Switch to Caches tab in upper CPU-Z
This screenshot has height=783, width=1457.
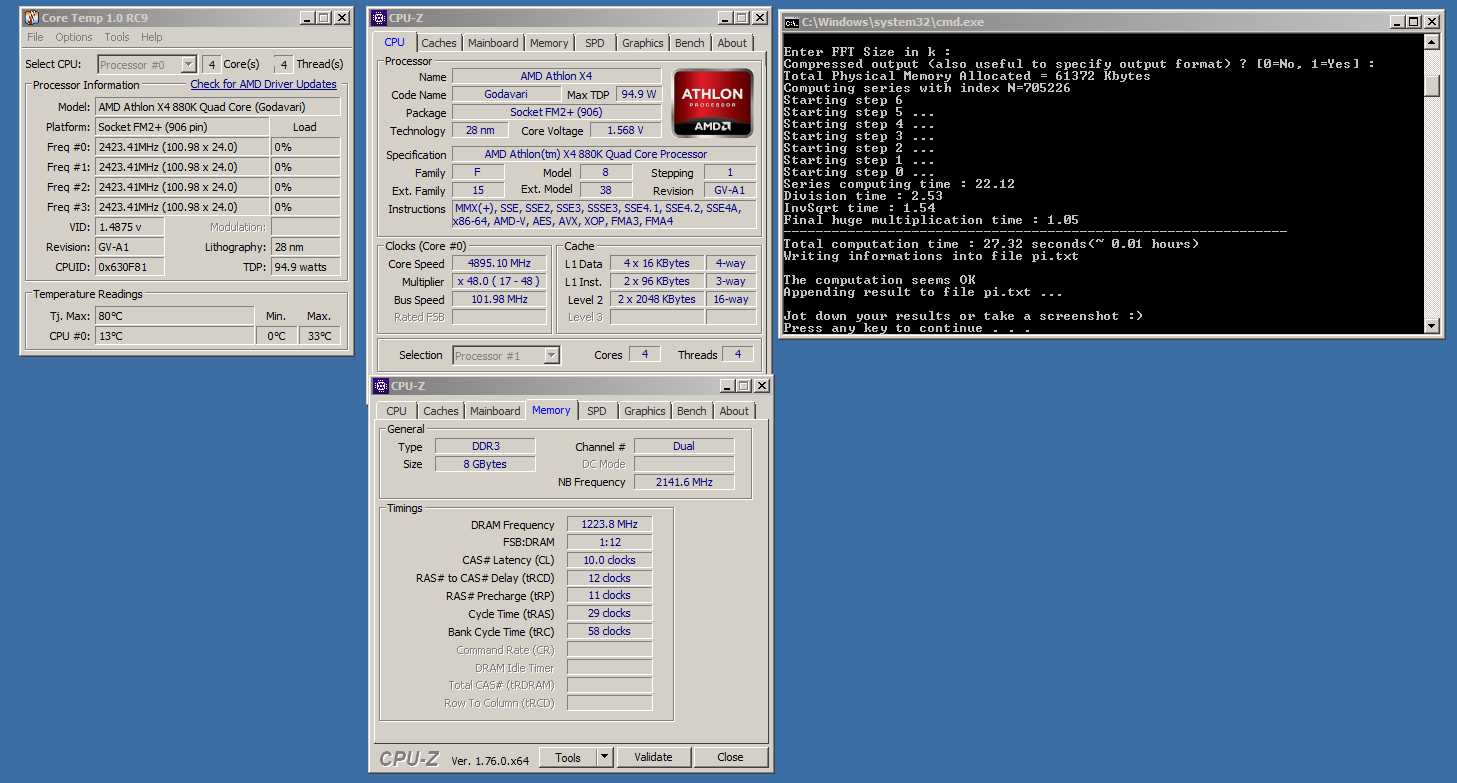[439, 43]
